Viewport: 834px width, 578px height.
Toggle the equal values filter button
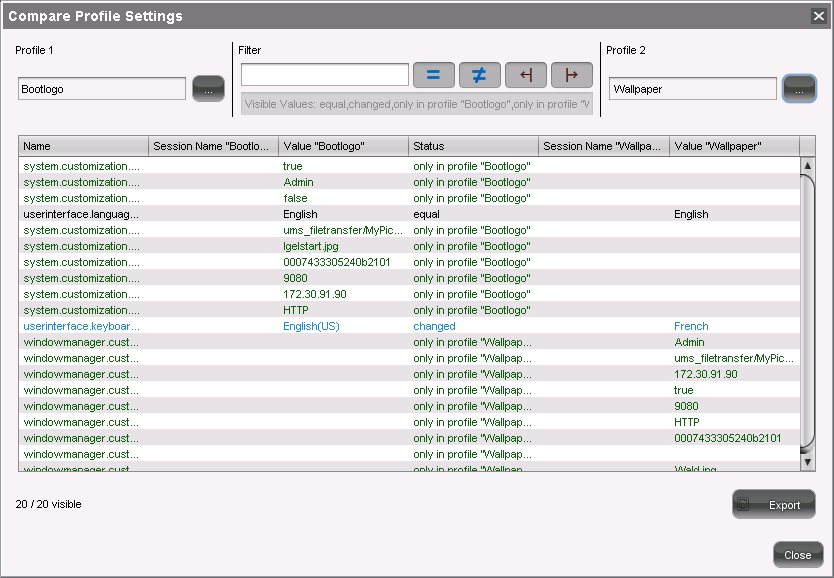(434, 75)
